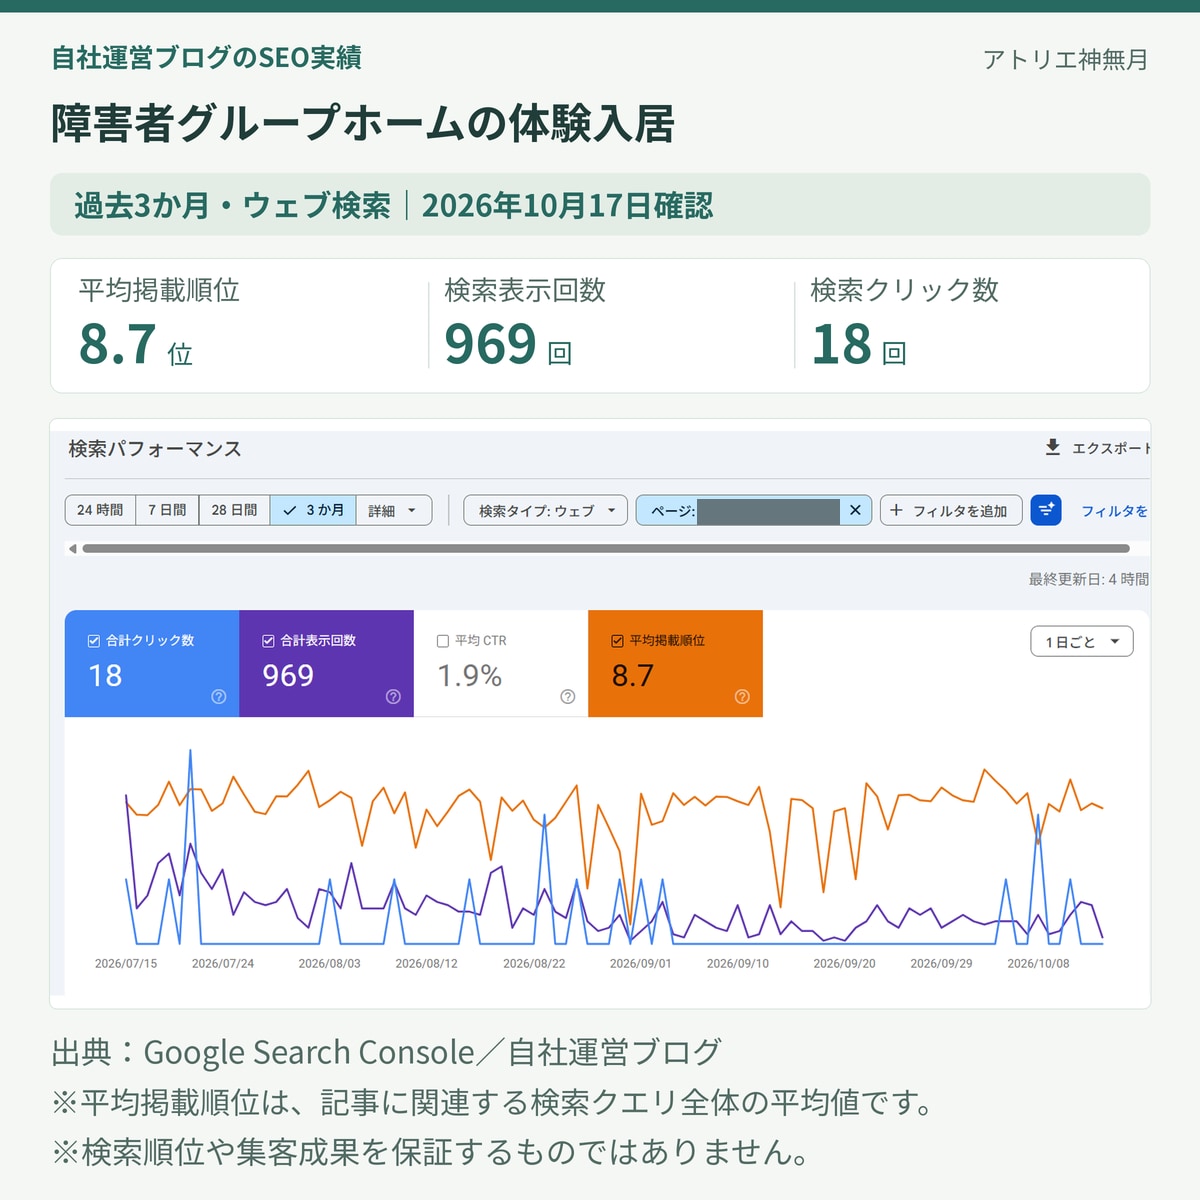Open the 詳細 date range dropdown
1200x1200 pixels.
point(394,510)
